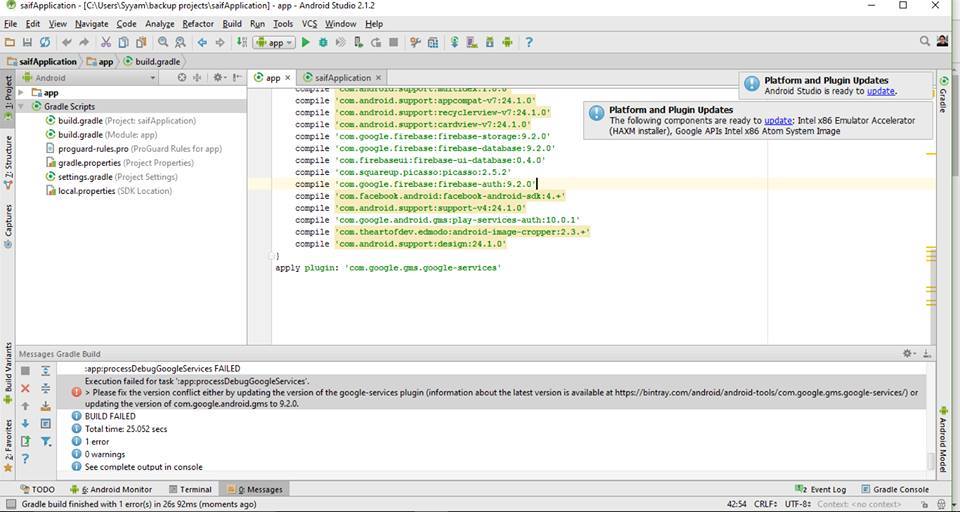
Task: Close the app editor tab
Action: (x=288, y=78)
